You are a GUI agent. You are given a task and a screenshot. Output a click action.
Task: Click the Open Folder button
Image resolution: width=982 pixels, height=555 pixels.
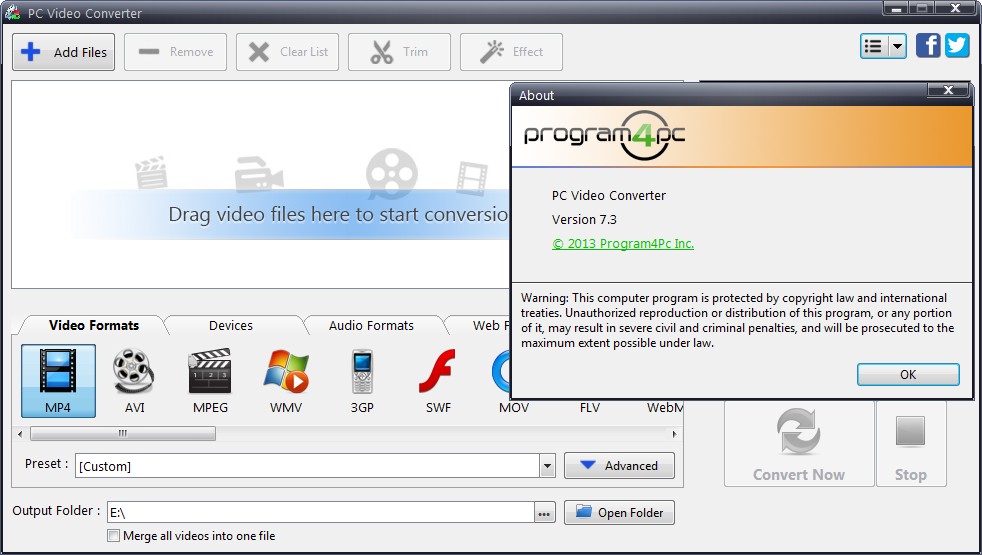coord(619,512)
